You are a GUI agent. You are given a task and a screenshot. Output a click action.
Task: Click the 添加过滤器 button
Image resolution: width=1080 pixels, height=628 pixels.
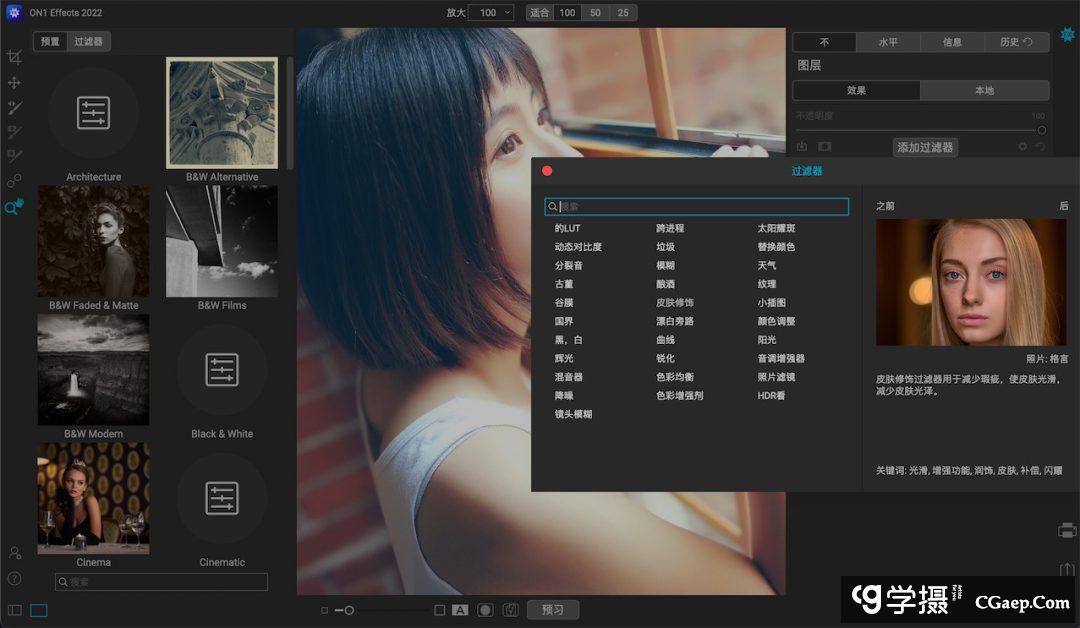[925, 147]
